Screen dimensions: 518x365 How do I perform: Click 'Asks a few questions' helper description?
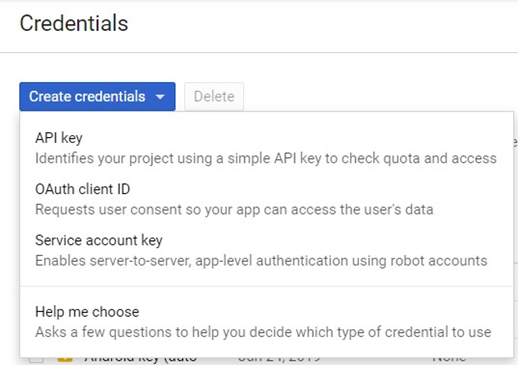pyautogui.click(x=263, y=332)
